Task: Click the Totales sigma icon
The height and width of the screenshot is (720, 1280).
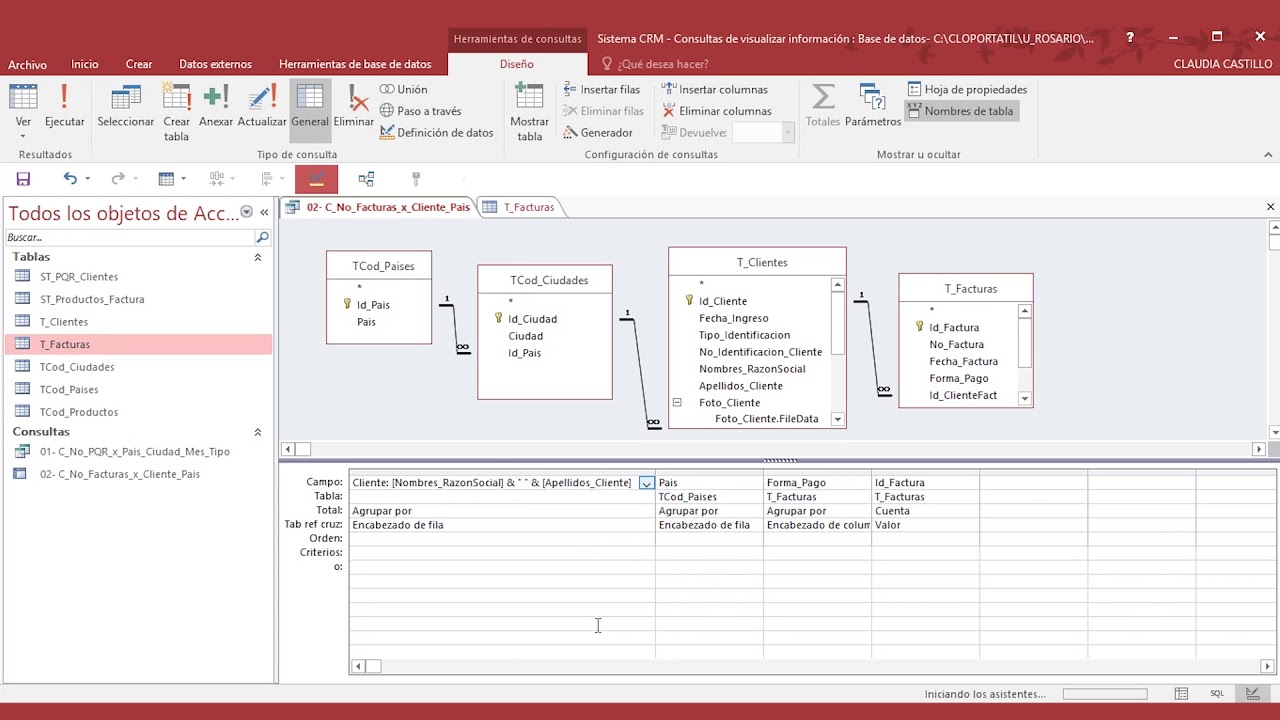Action: pos(823,108)
